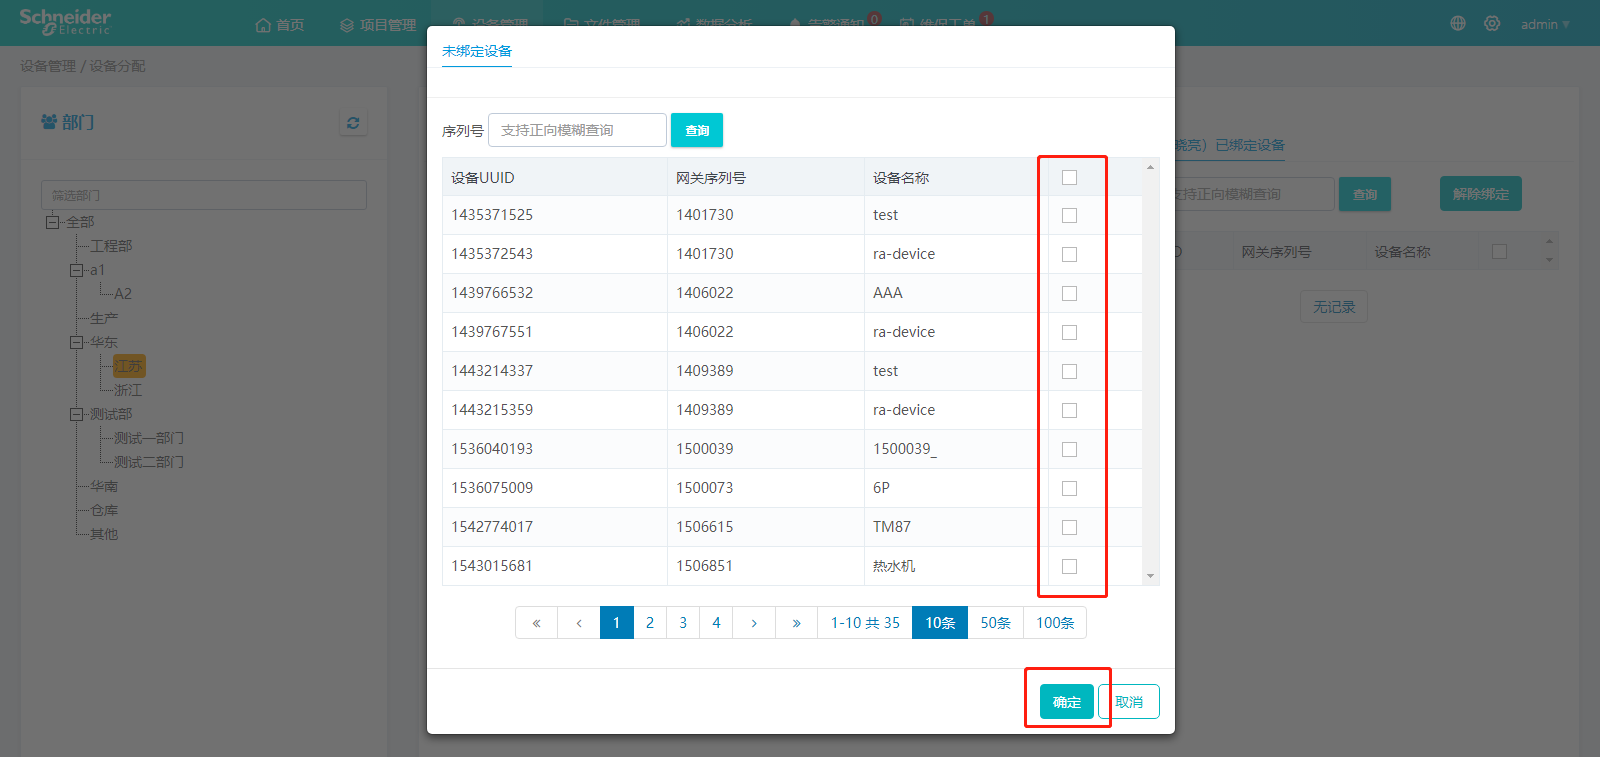
Task: Collapse the 华东 tree node
Action: 76,342
